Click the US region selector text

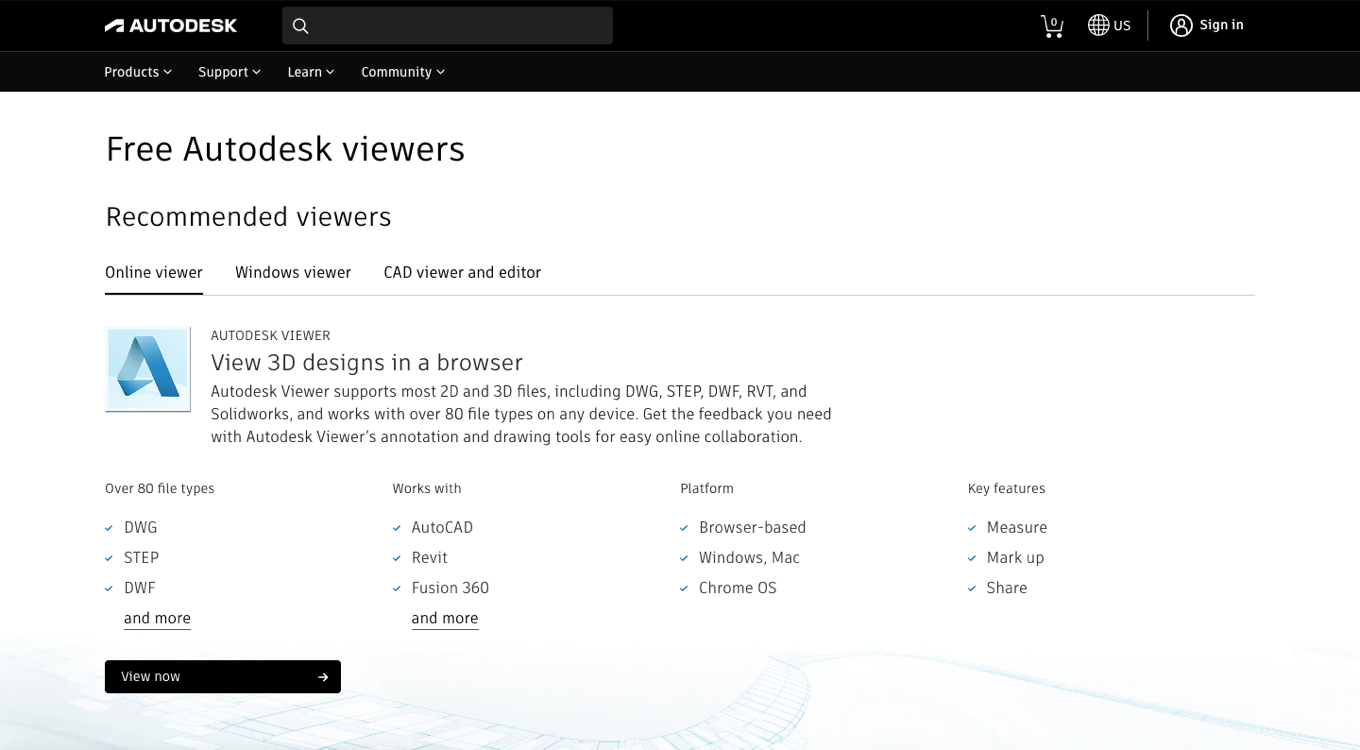tap(1122, 26)
